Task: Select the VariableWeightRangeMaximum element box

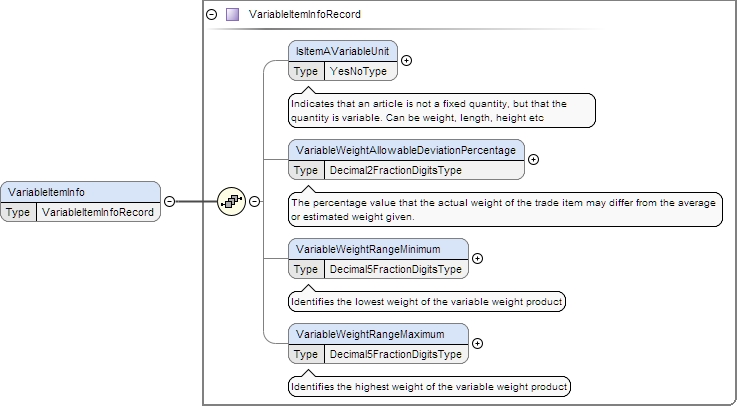Action: pyautogui.click(x=378, y=333)
